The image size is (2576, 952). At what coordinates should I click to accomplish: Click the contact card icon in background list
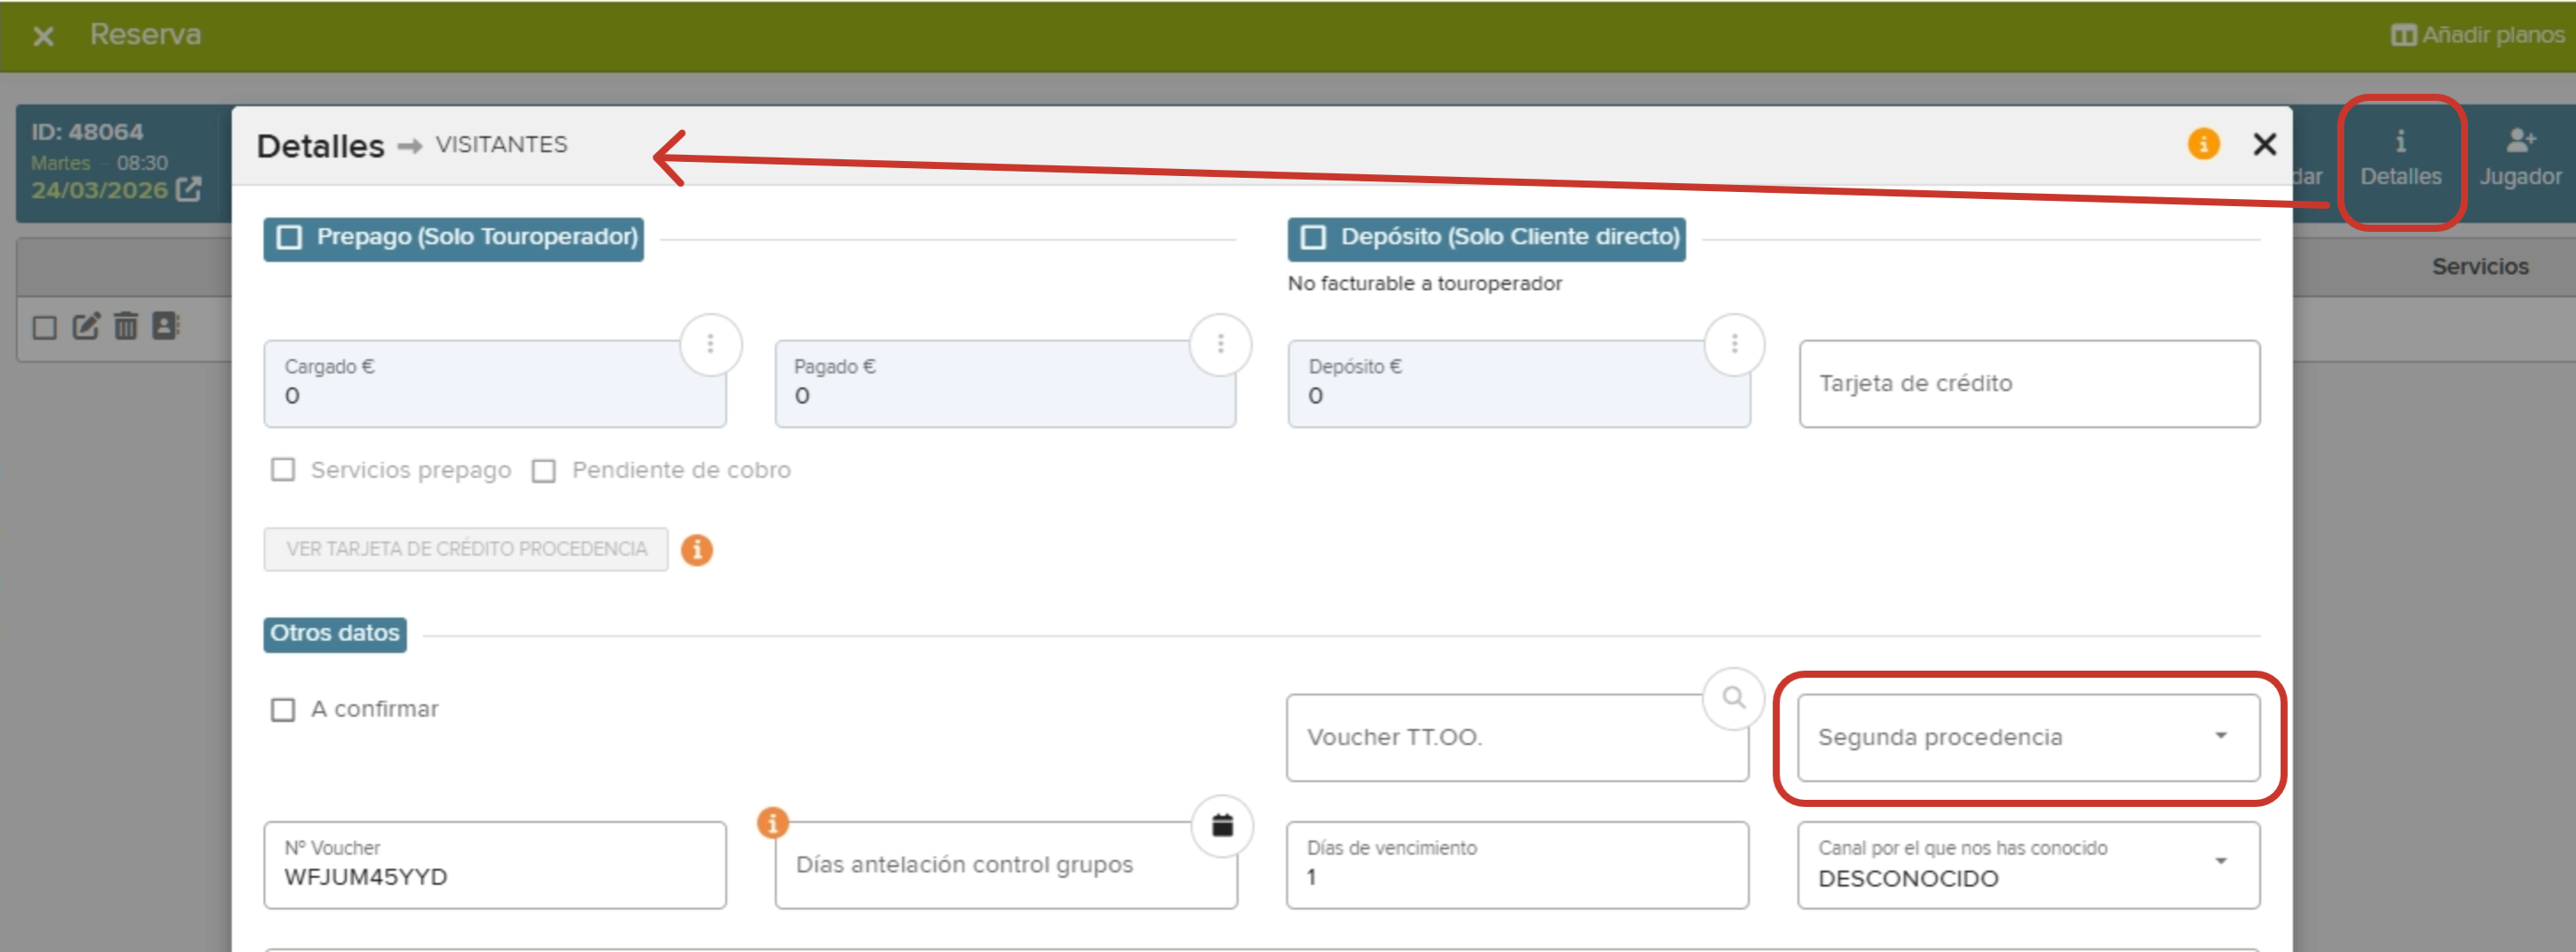pyautogui.click(x=165, y=325)
